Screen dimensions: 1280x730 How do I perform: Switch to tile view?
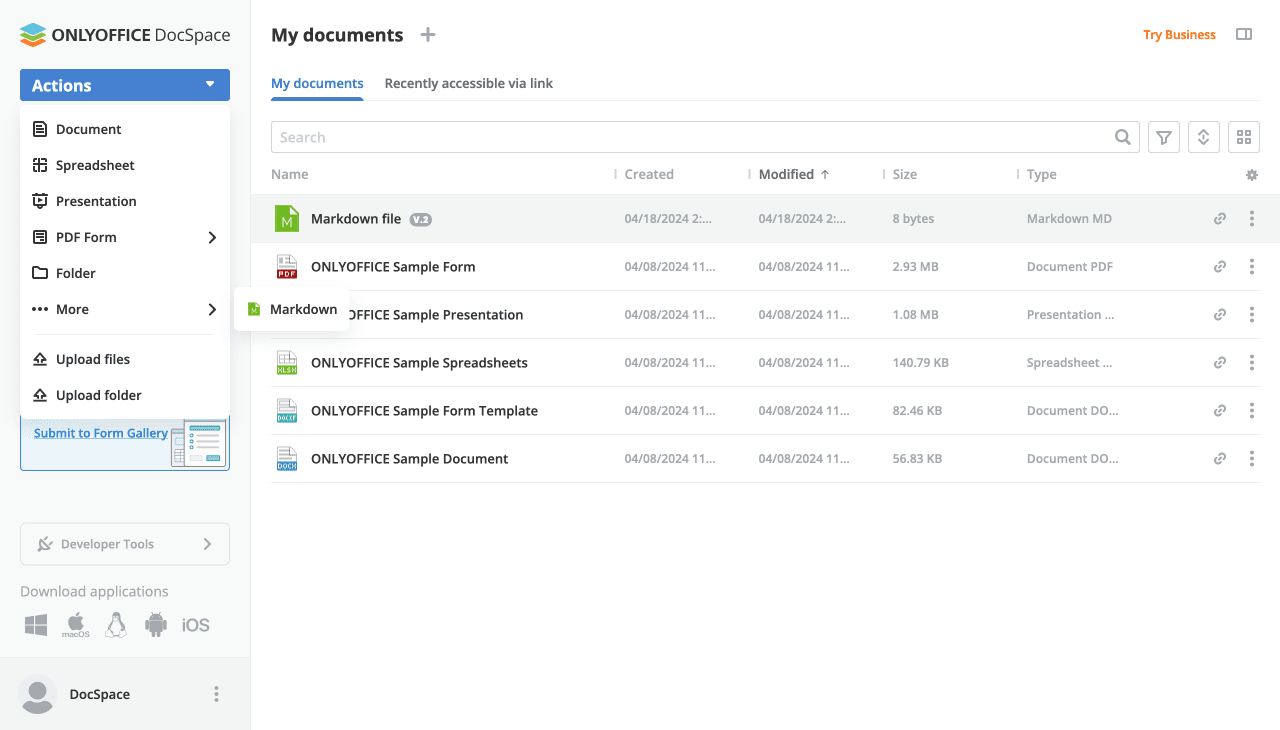1244,137
